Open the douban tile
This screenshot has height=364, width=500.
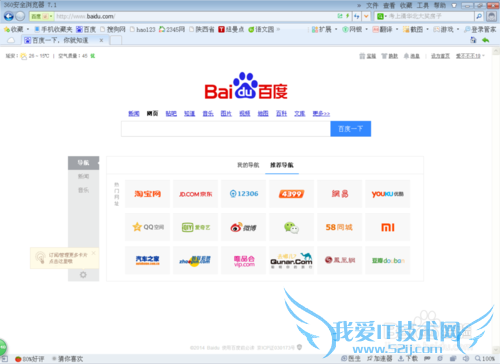(x=388, y=260)
